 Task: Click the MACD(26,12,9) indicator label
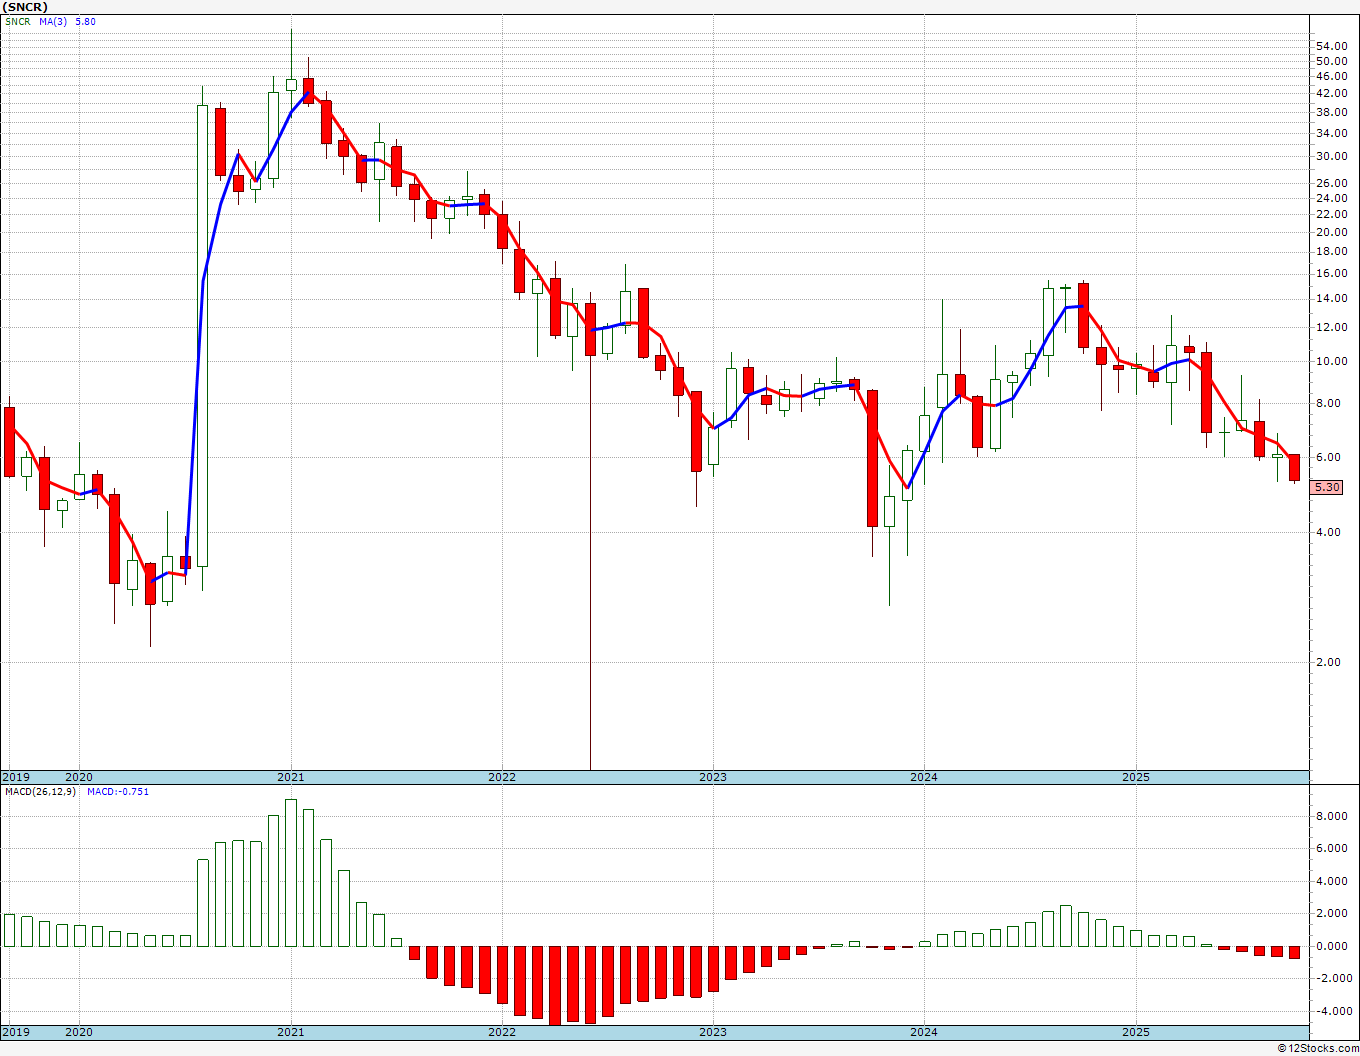click(41, 792)
